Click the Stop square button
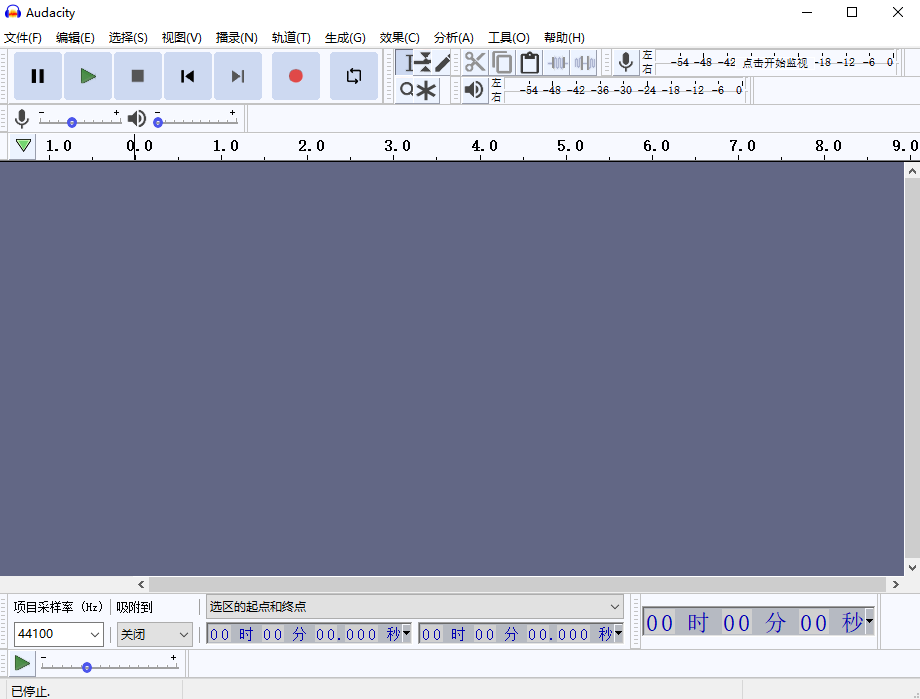920x699 pixels. point(138,76)
